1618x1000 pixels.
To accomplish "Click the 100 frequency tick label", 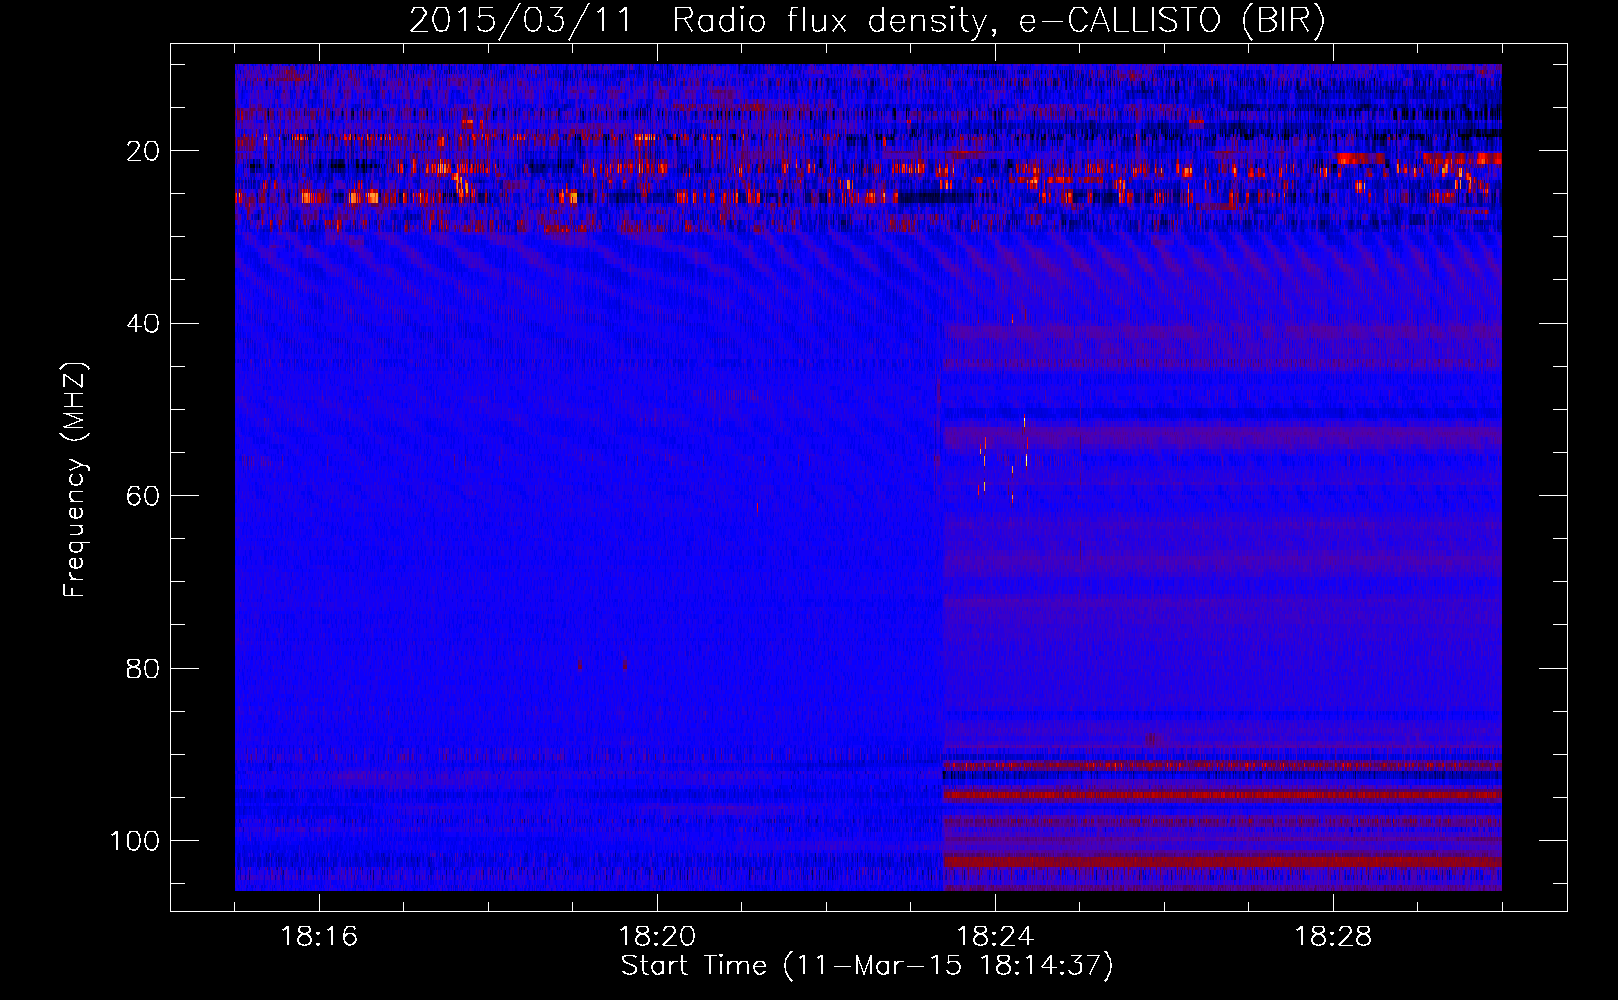I will 134,841.
